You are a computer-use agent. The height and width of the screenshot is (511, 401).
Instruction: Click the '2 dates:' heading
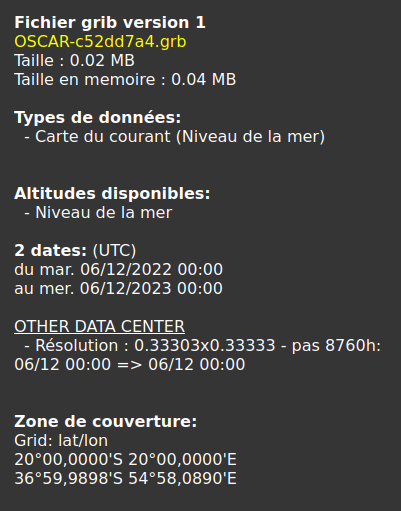click(x=50, y=251)
